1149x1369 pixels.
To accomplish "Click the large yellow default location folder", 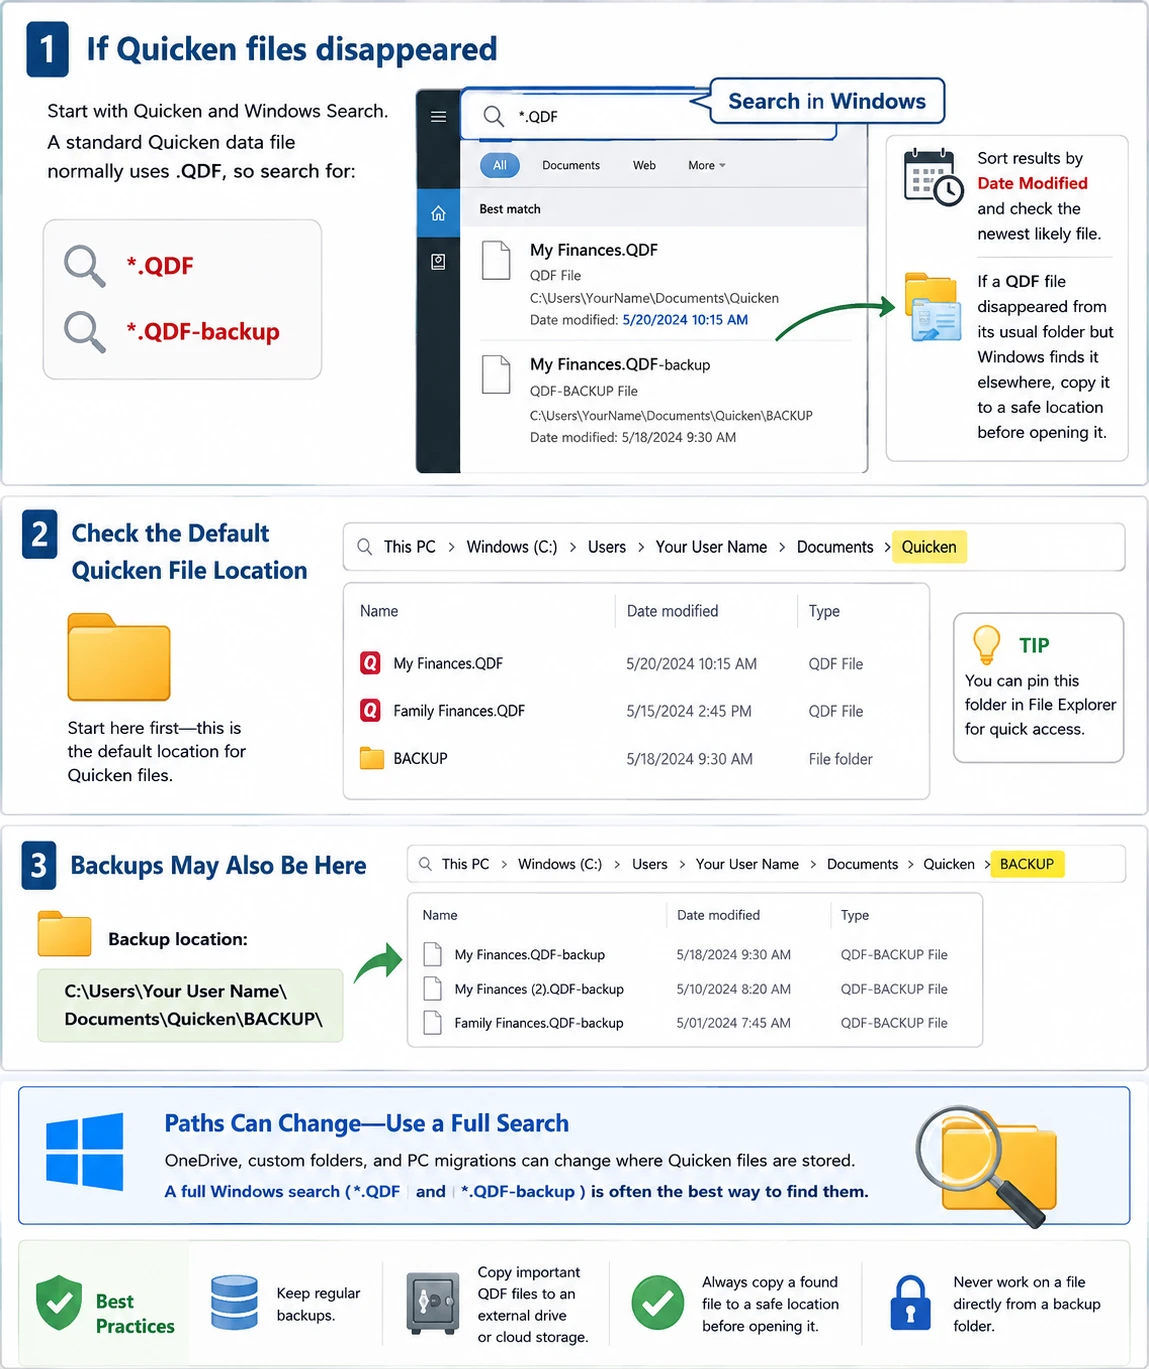I will click(119, 657).
